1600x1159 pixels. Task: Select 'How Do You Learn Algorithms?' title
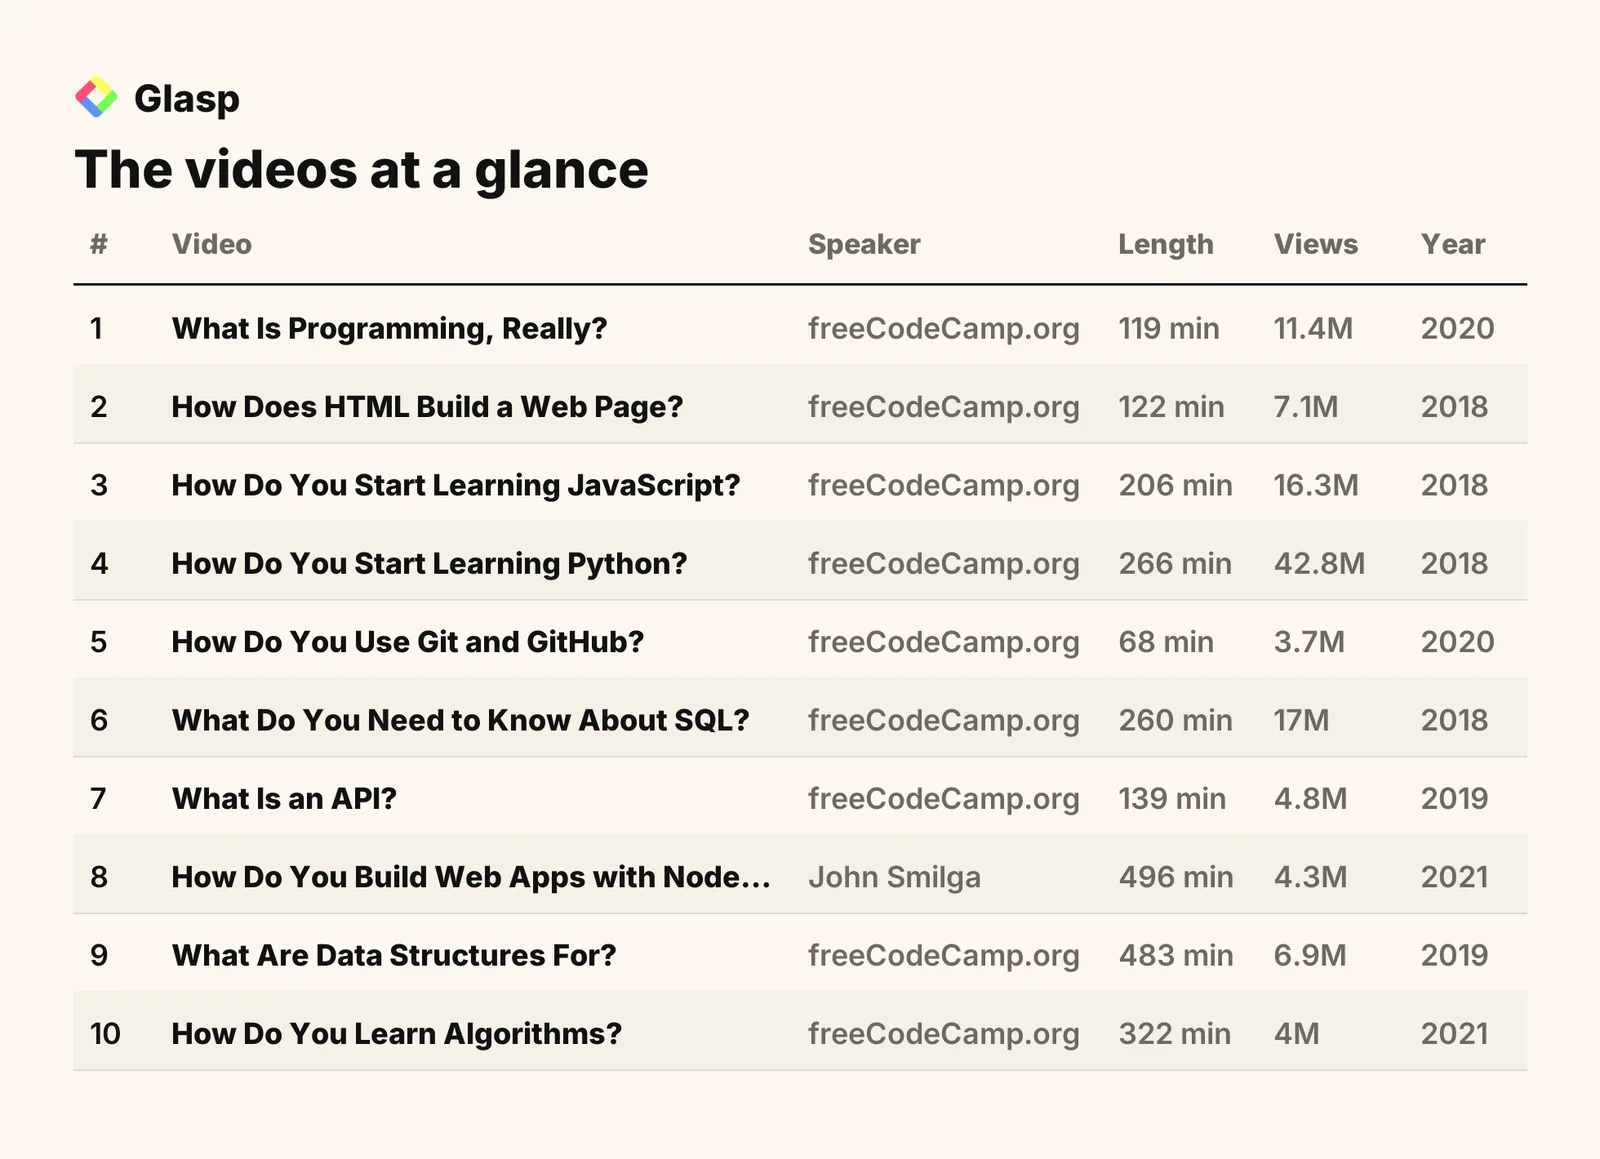click(x=397, y=1034)
